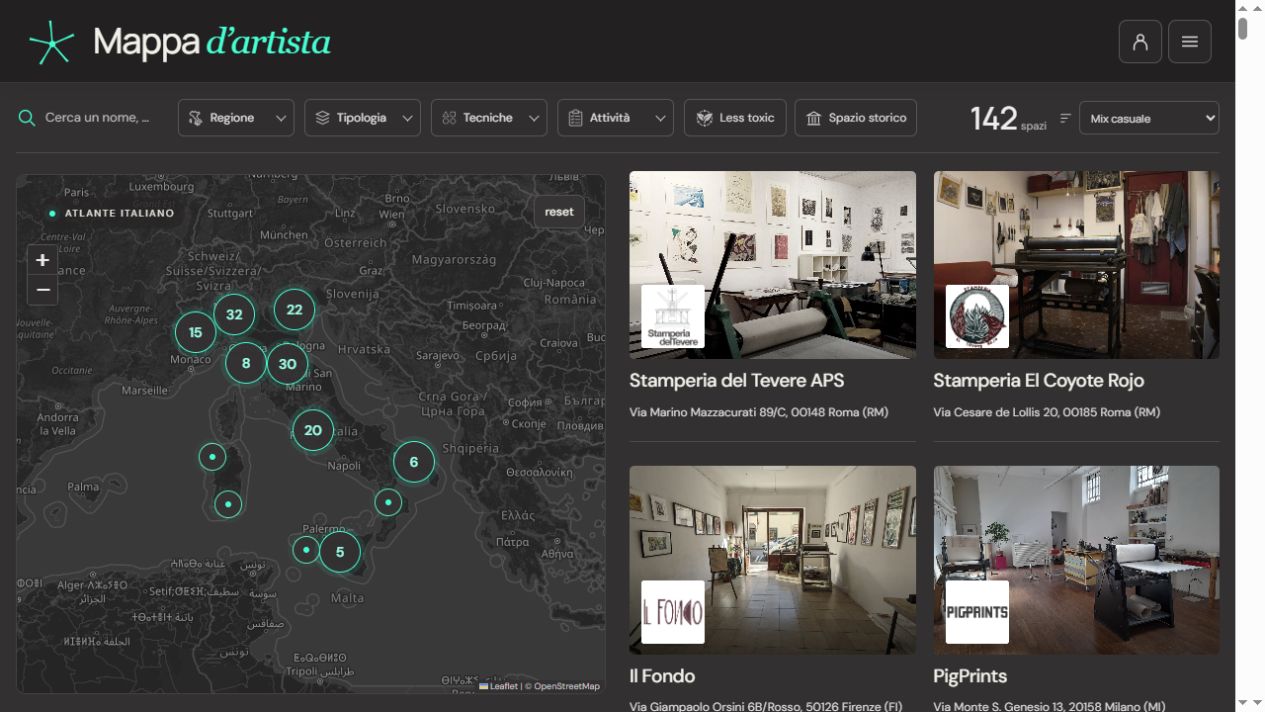The image size is (1265, 712).
Task: Open PigPrints title link
Action: (970, 676)
